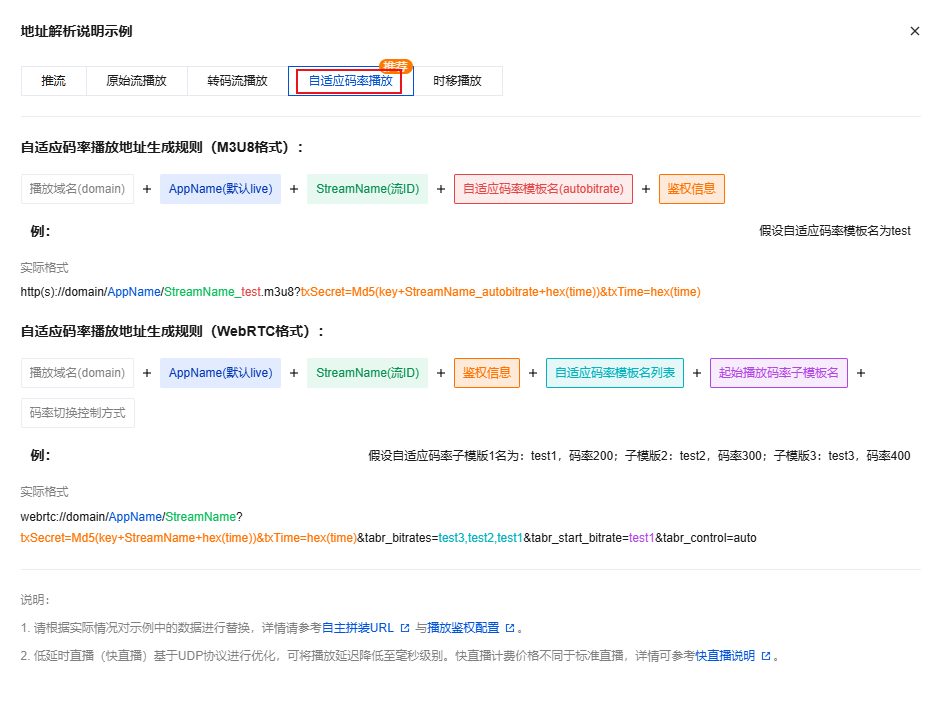This screenshot has width=942, height=717.
Task: Click external-link icon after 播放鉴权配置
Action: (x=510, y=628)
